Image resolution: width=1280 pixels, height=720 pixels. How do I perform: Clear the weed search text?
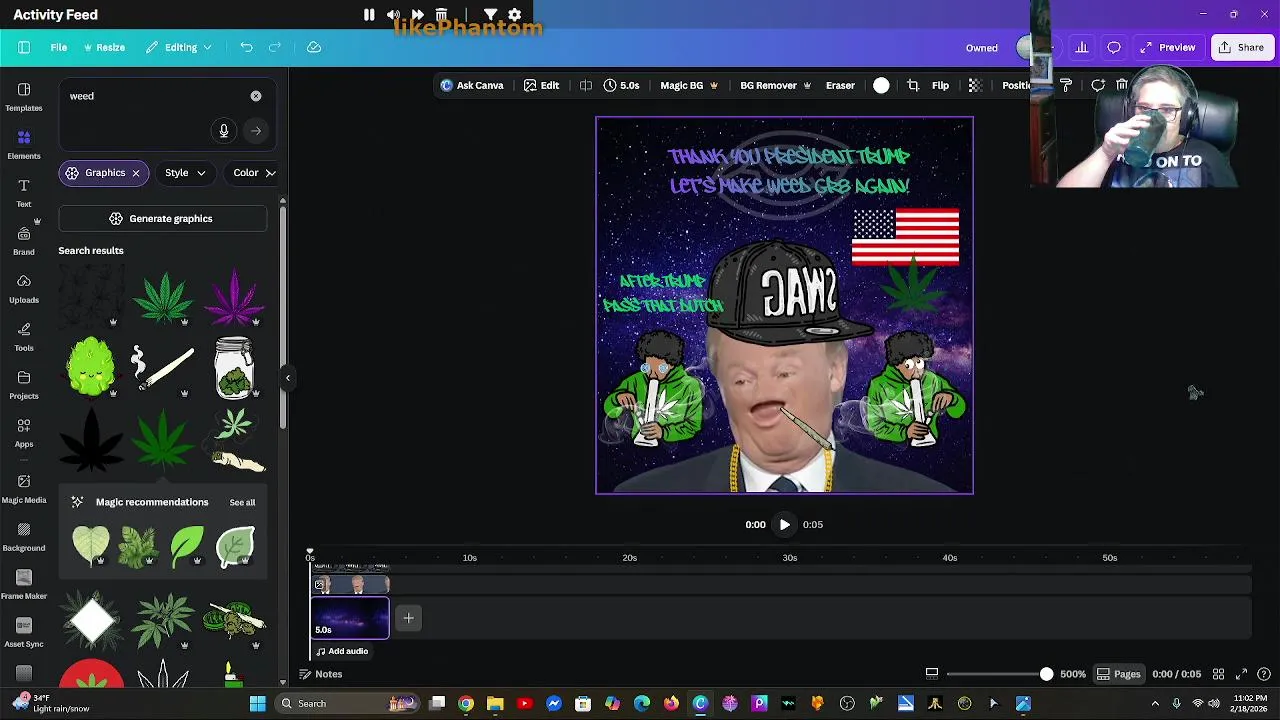click(256, 96)
